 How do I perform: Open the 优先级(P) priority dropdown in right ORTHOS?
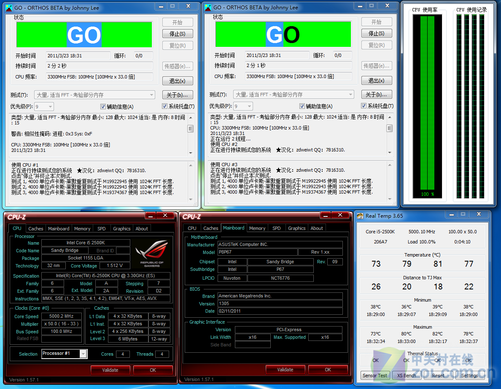243,106
